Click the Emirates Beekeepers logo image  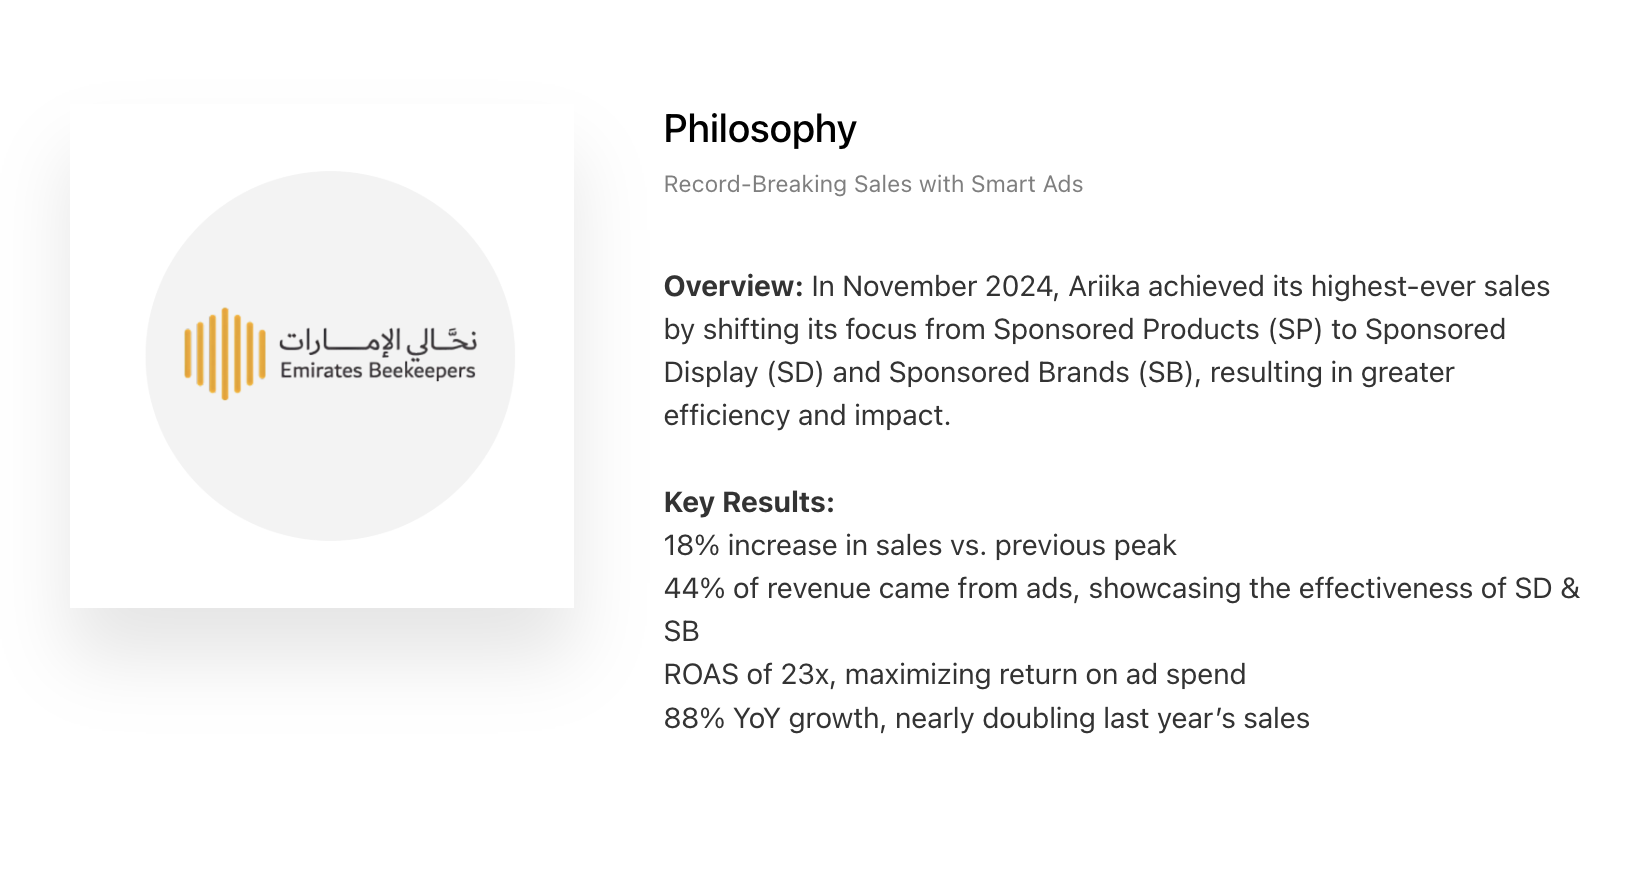(330, 354)
